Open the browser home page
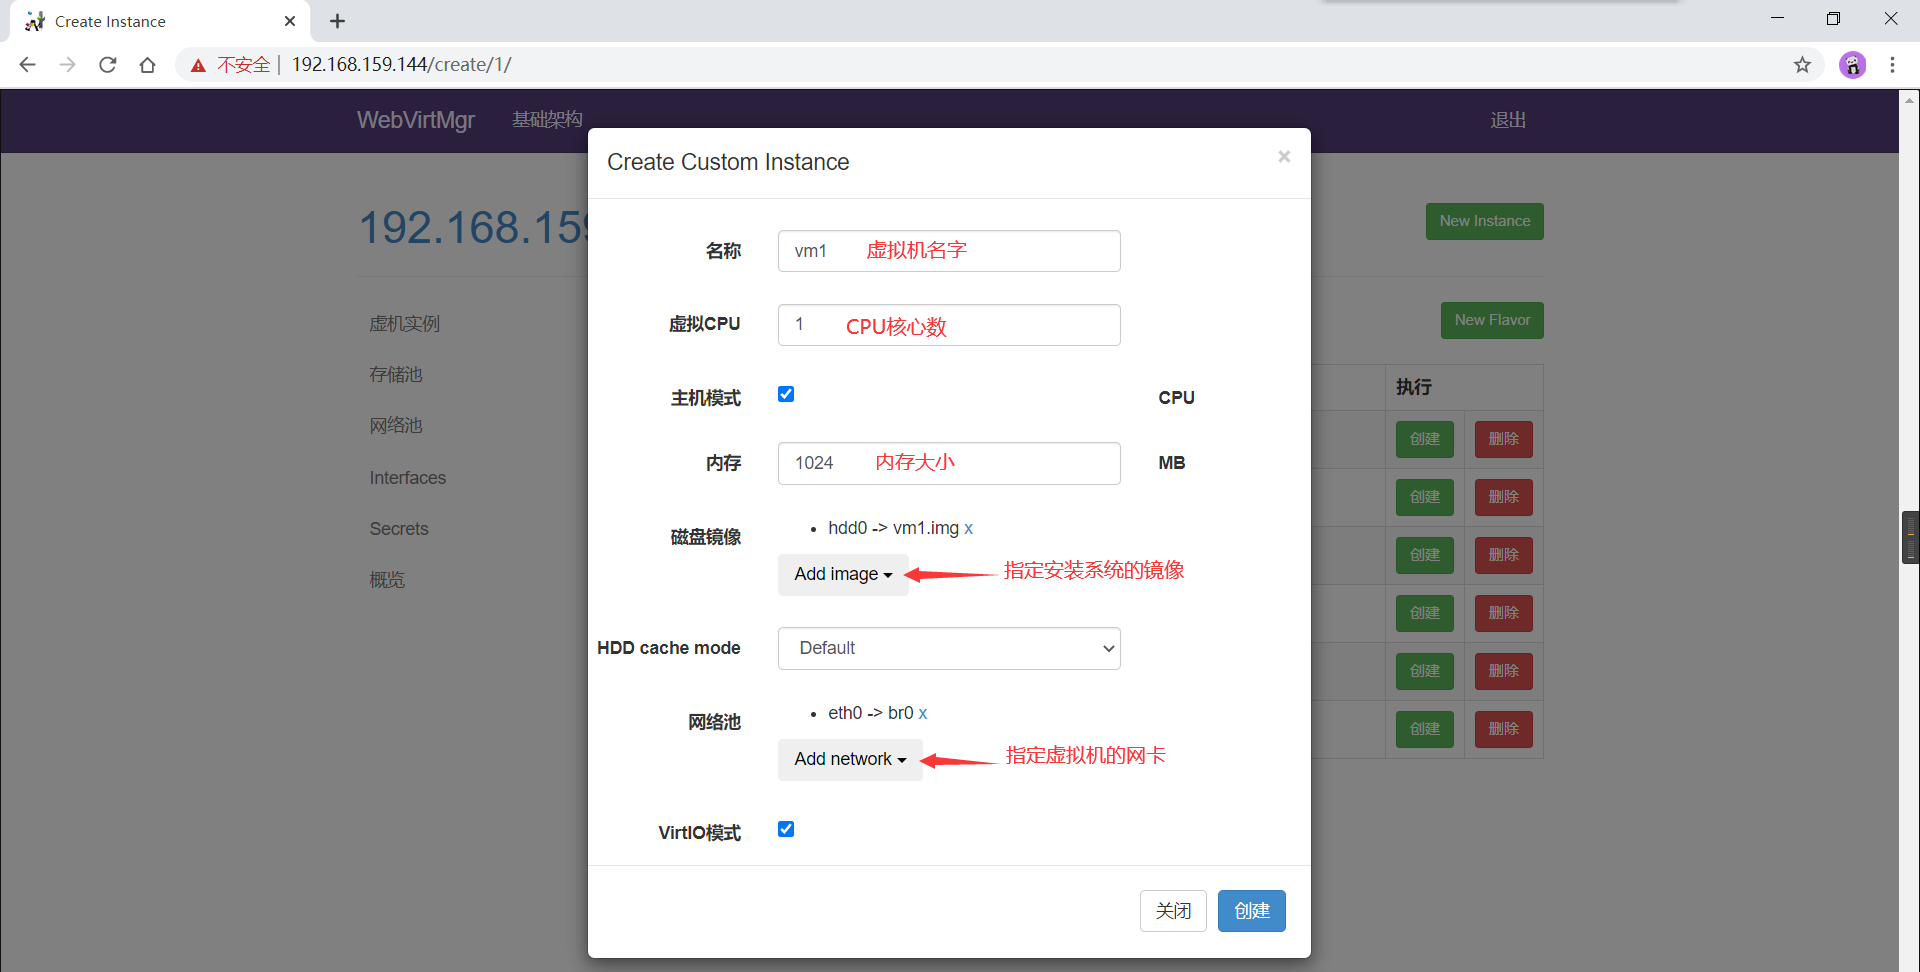1920x972 pixels. [x=147, y=65]
